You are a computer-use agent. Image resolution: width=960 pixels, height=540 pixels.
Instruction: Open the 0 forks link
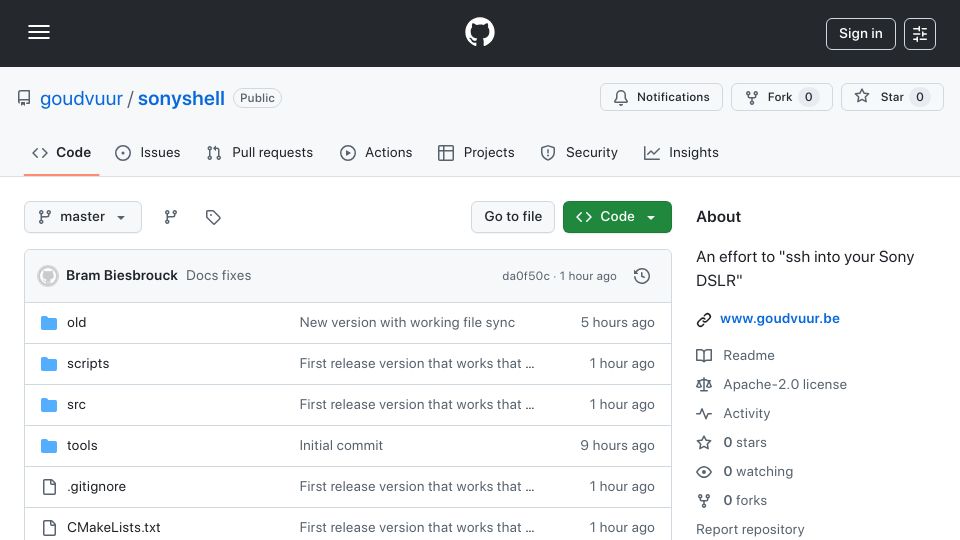pyautogui.click(x=745, y=501)
